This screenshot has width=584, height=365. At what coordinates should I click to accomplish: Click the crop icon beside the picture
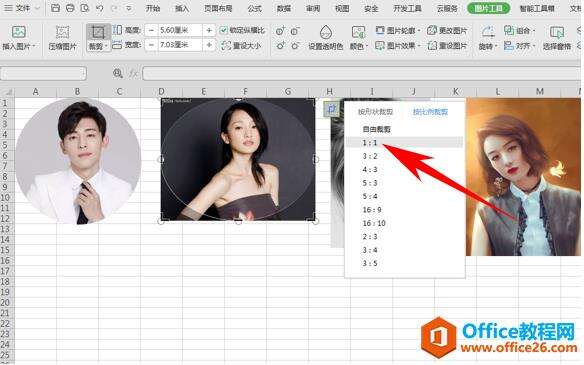(331, 109)
